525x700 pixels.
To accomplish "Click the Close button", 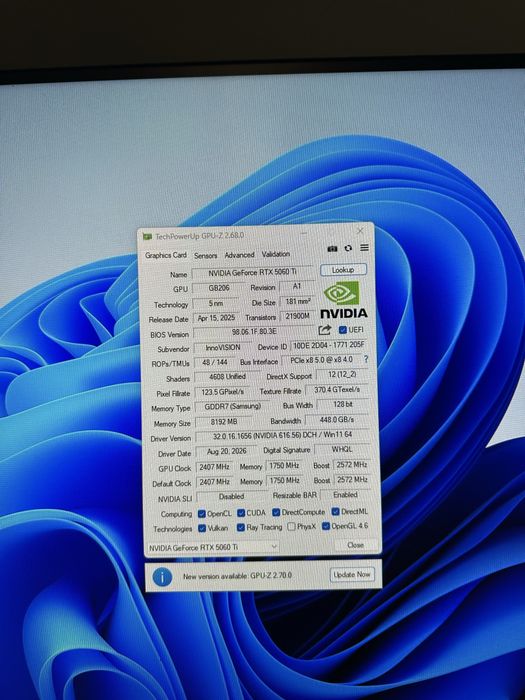I will [355, 545].
